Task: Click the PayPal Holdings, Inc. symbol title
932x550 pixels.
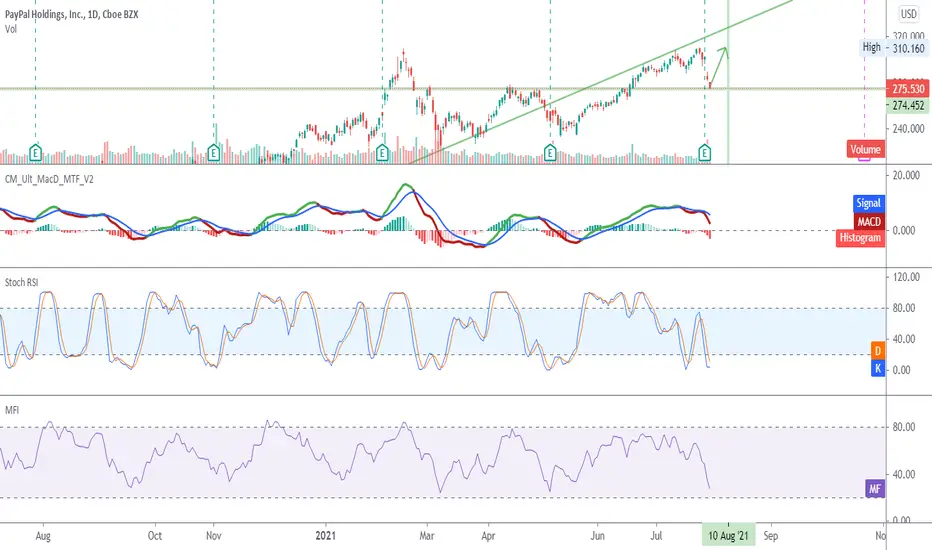Action: pyautogui.click(x=71, y=14)
